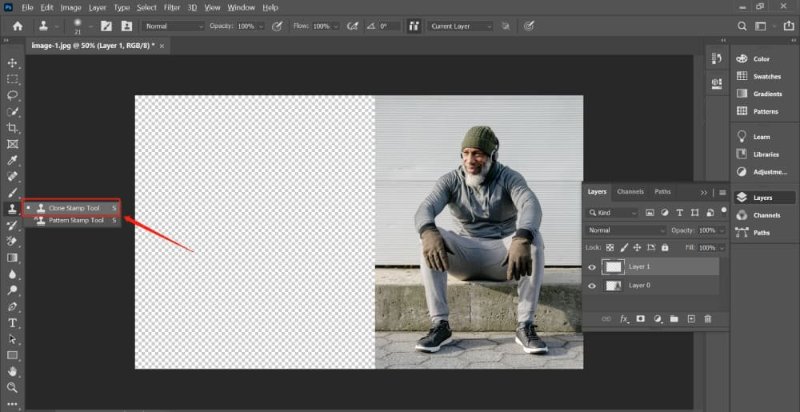Pick the Eyedropper tool
This screenshot has width=800, height=412.
(13, 160)
